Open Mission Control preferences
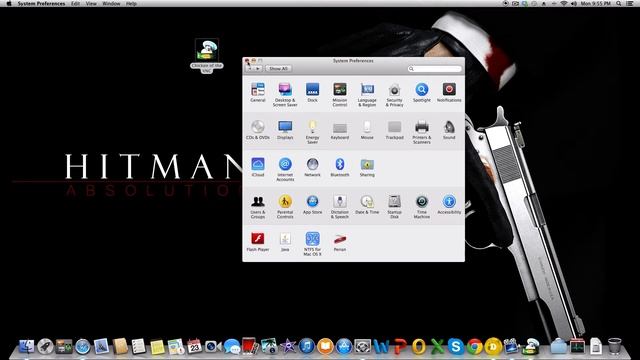 [340, 94]
